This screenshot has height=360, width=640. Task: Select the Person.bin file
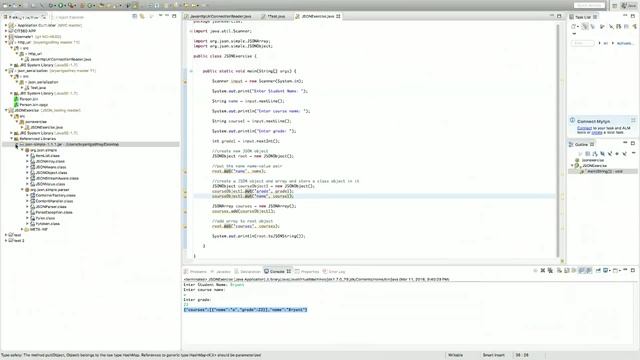(29, 99)
